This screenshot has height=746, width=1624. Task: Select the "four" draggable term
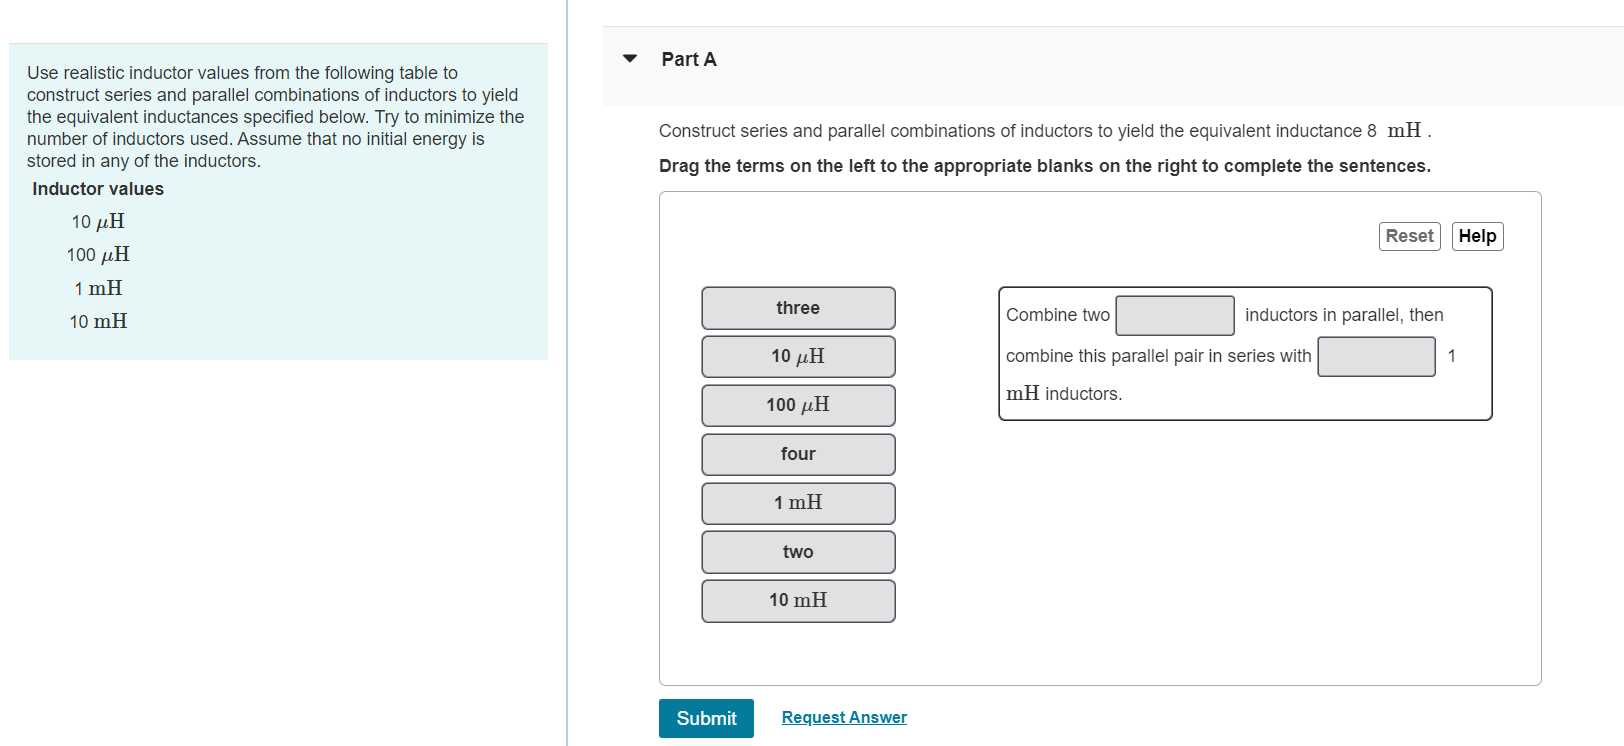[x=797, y=454]
